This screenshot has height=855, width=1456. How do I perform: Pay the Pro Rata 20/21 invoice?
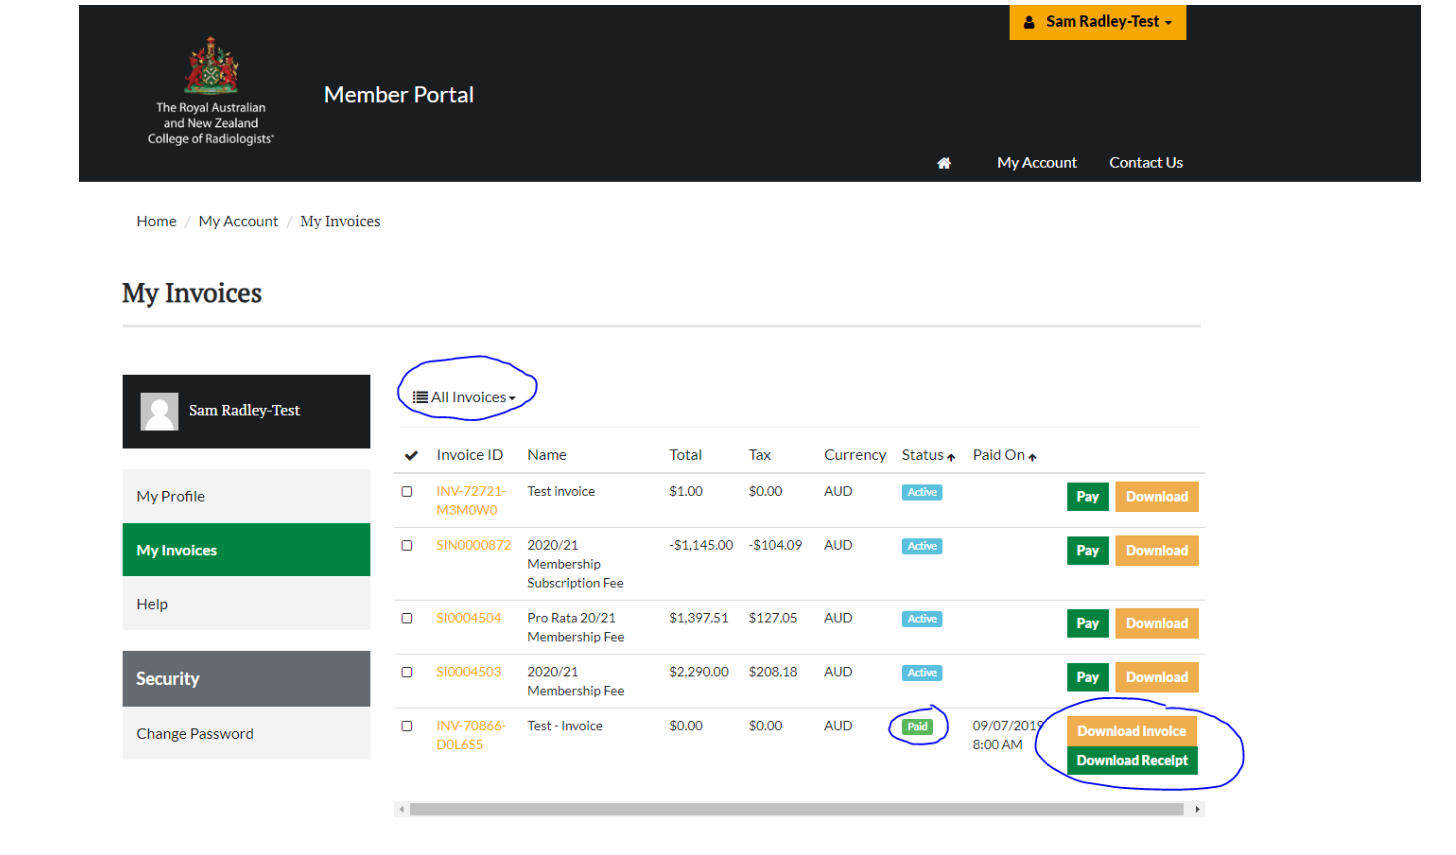(x=1087, y=624)
